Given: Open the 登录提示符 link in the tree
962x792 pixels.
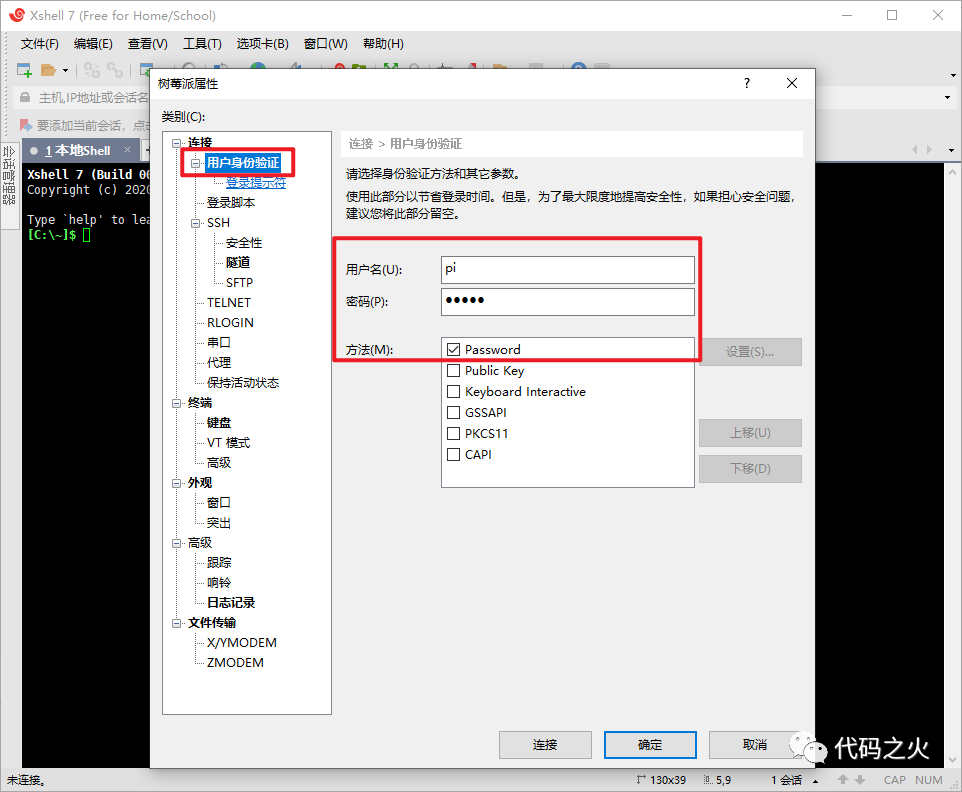Looking at the screenshot, I should pyautogui.click(x=256, y=182).
